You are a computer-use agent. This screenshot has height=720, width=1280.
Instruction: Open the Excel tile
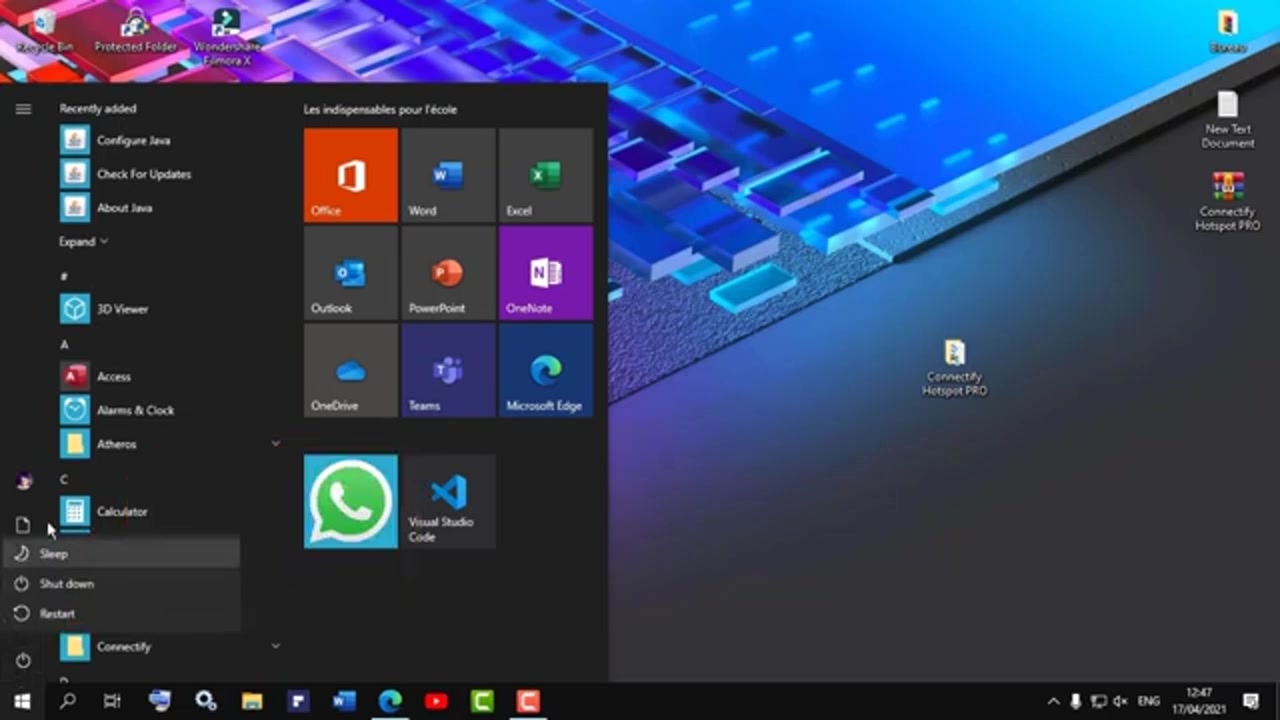click(x=545, y=175)
